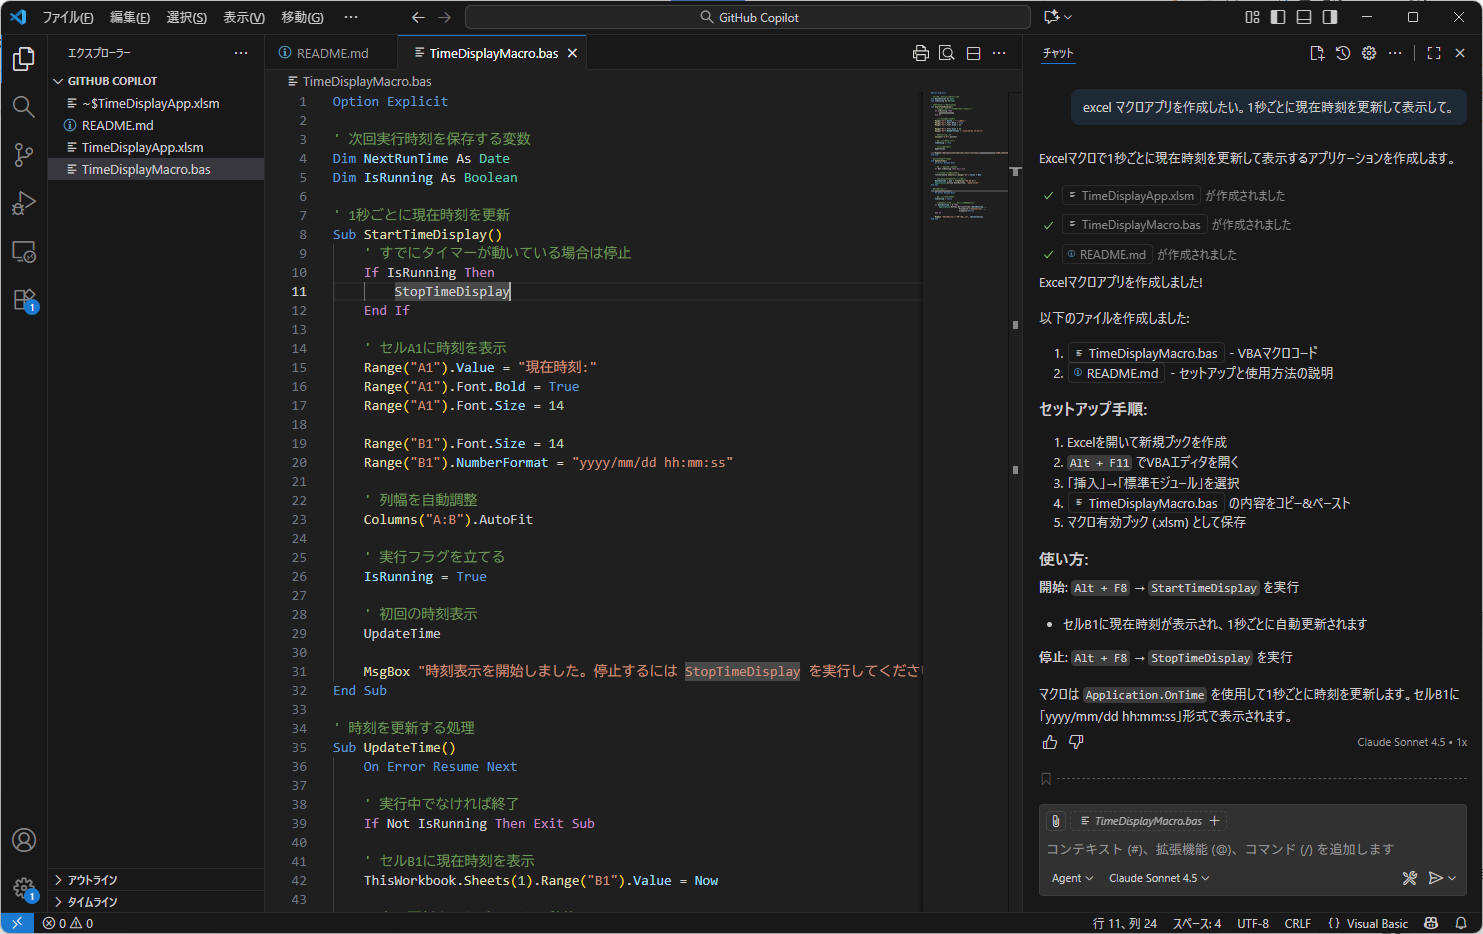This screenshot has width=1483, height=934.
Task: Start a new Copilot chat session
Action: point(1317,53)
